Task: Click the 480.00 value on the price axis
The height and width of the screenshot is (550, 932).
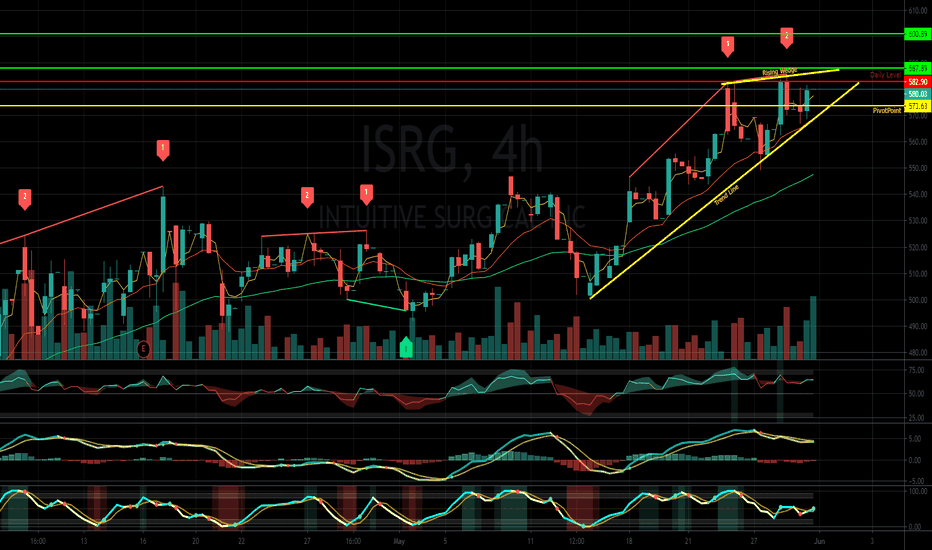Action: tap(918, 353)
